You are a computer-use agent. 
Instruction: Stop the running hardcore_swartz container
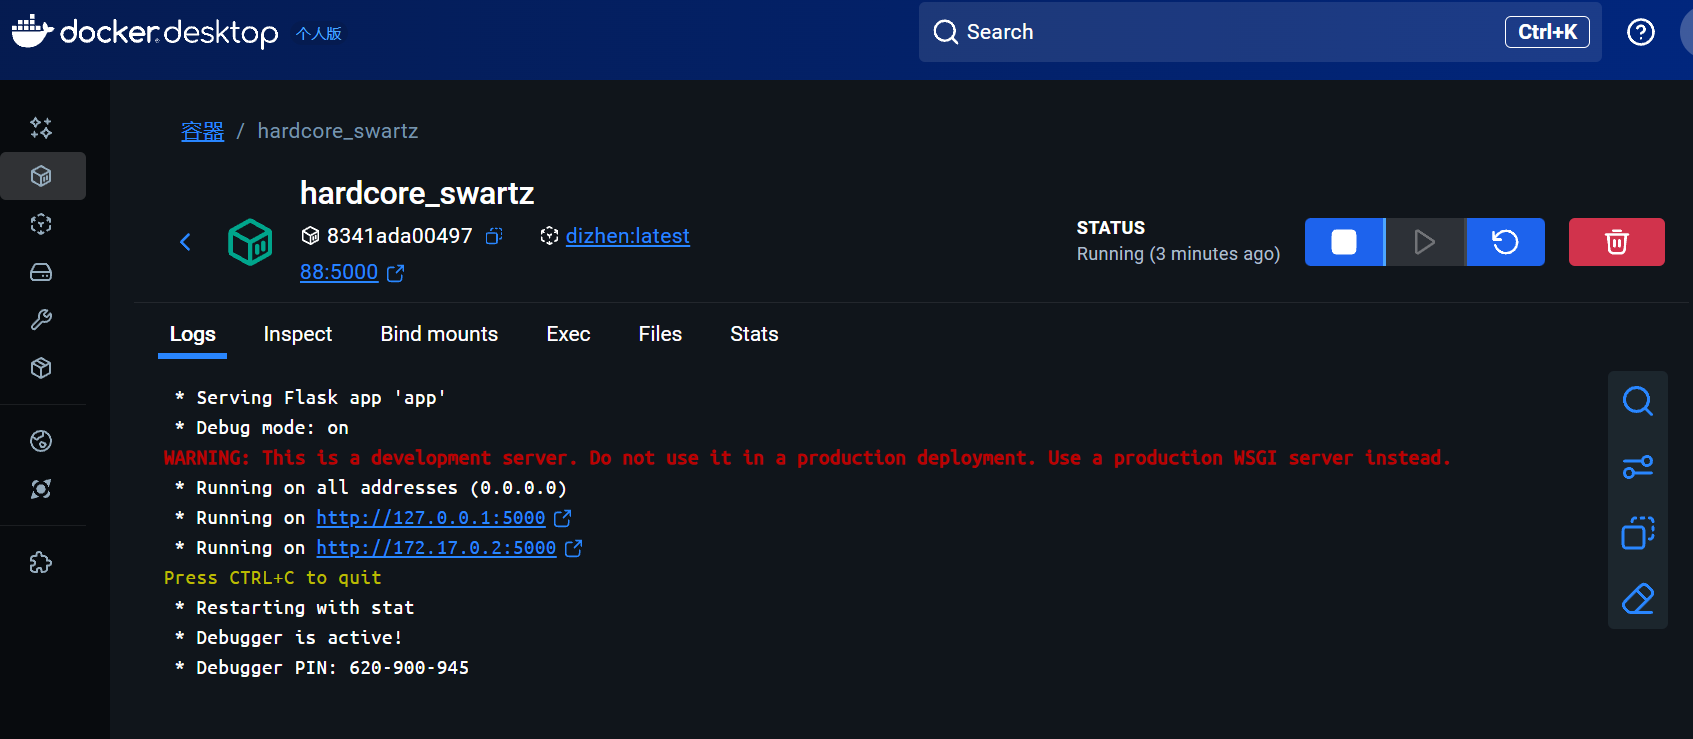pyautogui.click(x=1344, y=242)
